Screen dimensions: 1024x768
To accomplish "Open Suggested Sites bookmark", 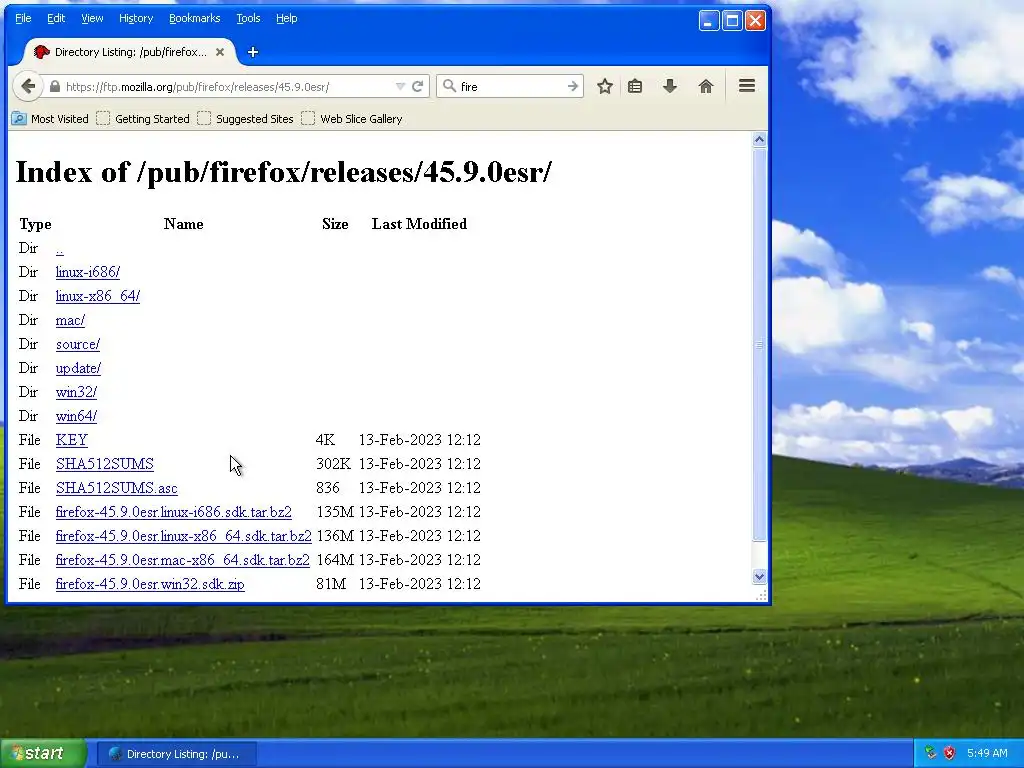I will click(246, 119).
